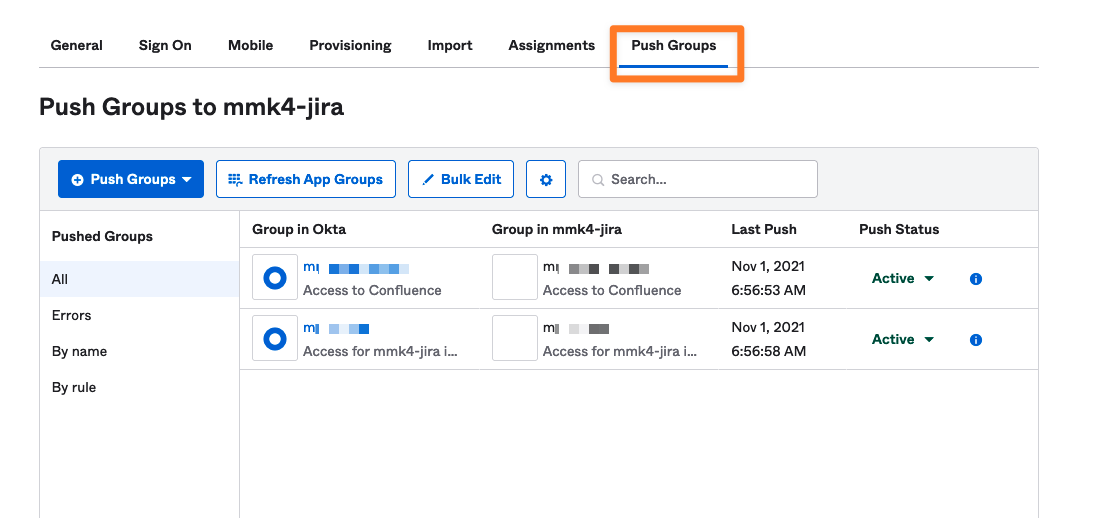The width and height of the screenshot is (1108, 518).
Task: Open the Push Groups dropdown button
Action: (x=131, y=179)
